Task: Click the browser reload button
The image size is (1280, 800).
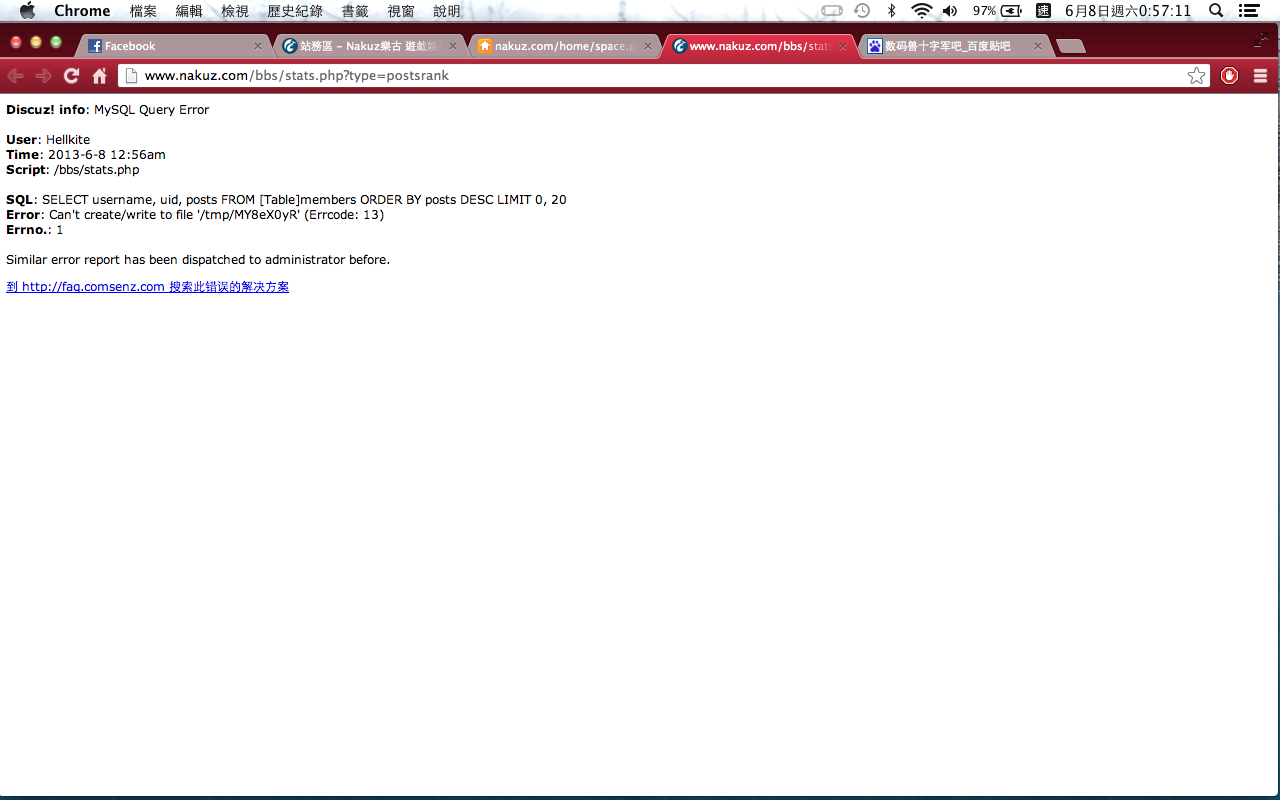Action: 71,76
